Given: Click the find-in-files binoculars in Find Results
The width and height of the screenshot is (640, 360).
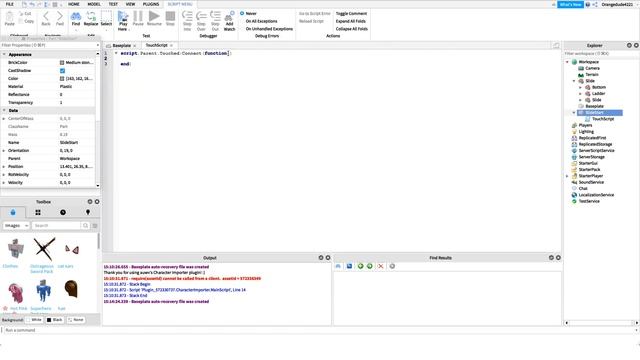Looking at the screenshot, I should click(x=338, y=266).
